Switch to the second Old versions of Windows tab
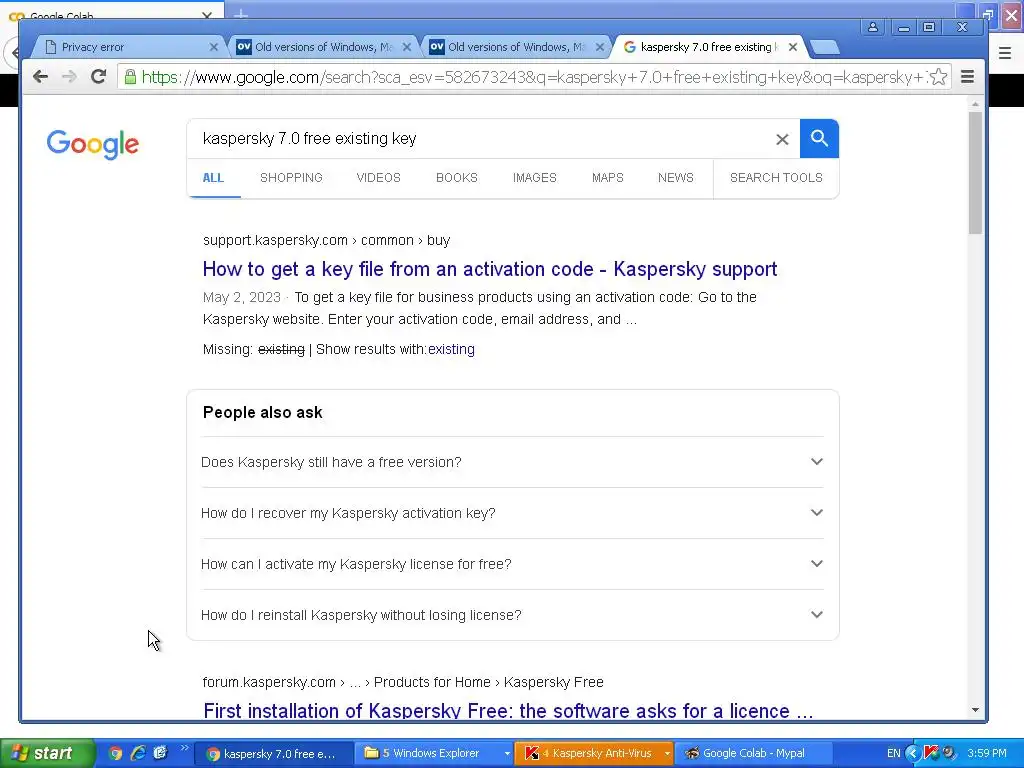The width and height of the screenshot is (1024, 768). [x=516, y=47]
